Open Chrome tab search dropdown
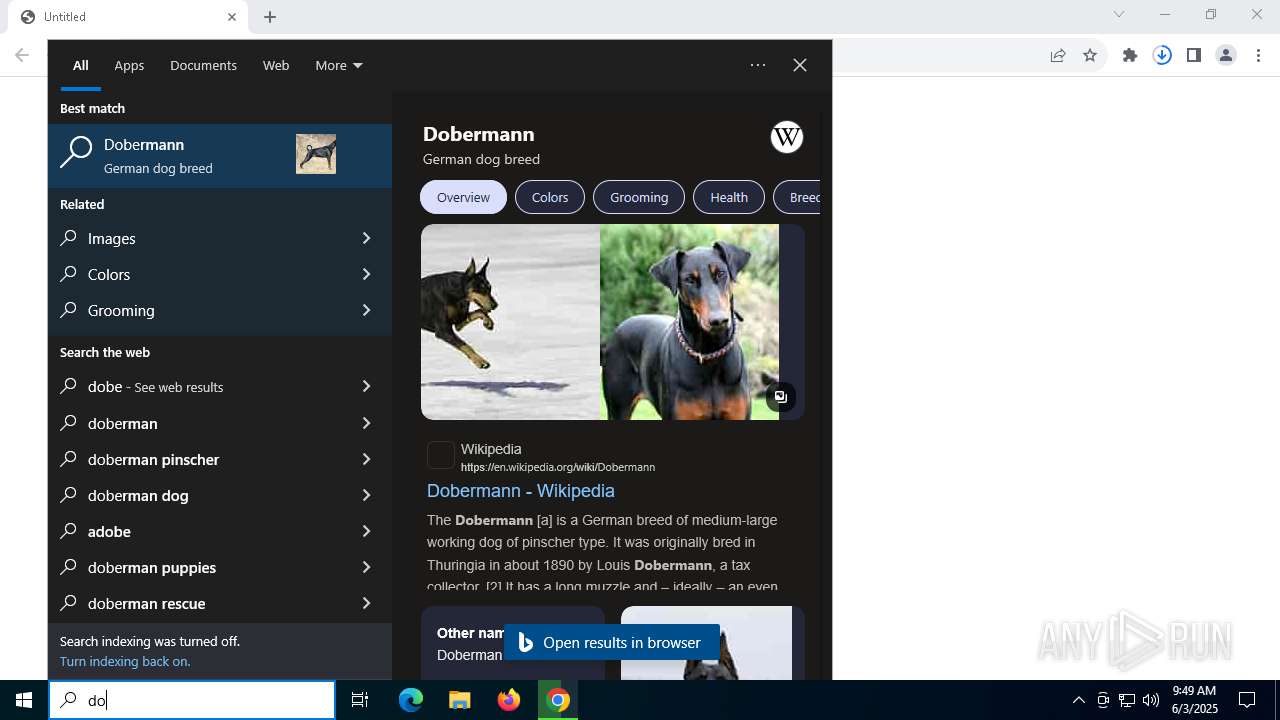Image resolution: width=1280 pixels, height=720 pixels. (x=1119, y=14)
